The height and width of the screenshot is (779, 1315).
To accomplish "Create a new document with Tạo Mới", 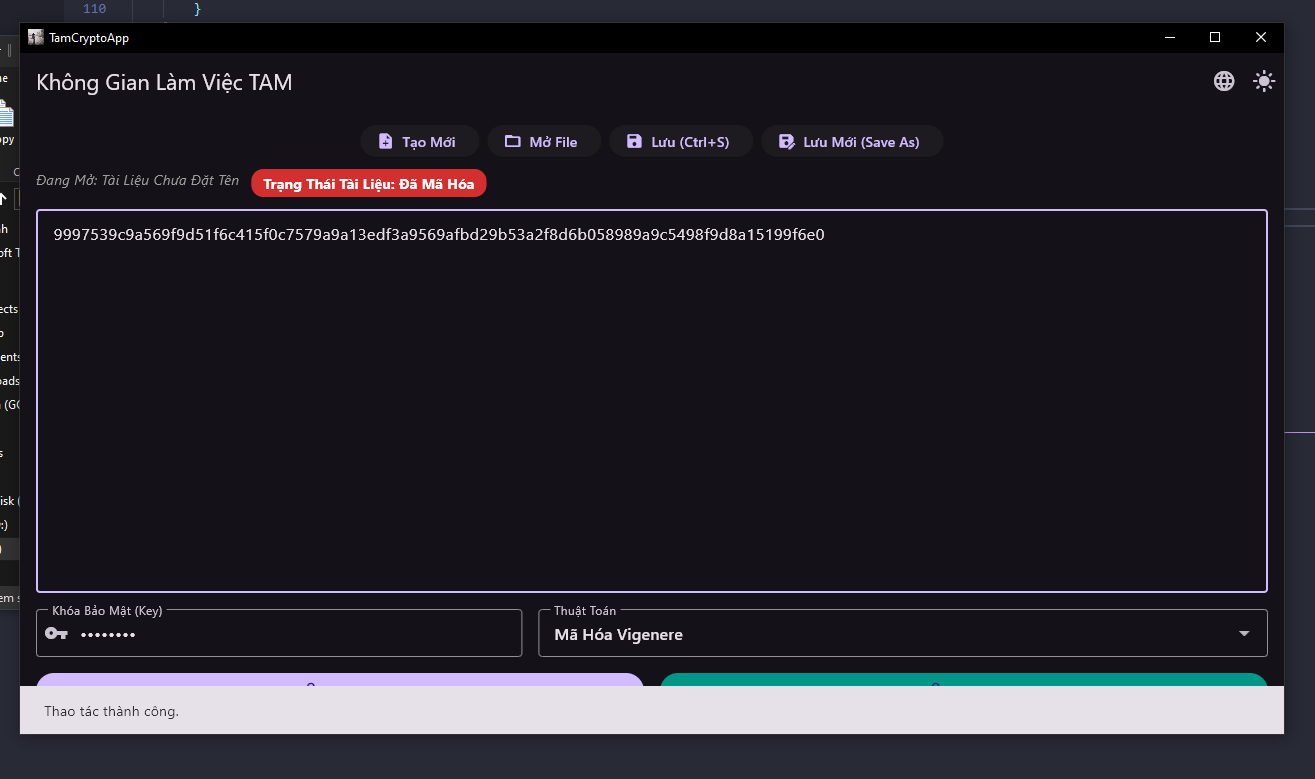I will [x=419, y=142].
